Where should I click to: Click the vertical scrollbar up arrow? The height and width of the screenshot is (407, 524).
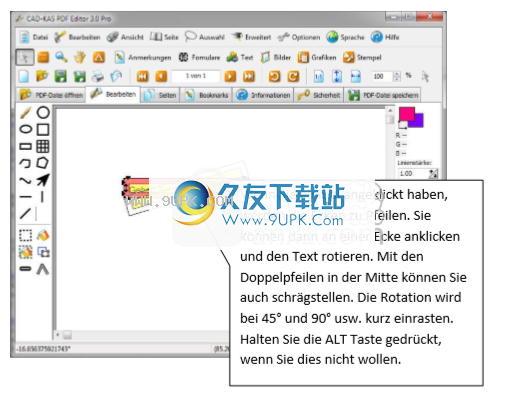[x=390, y=111]
